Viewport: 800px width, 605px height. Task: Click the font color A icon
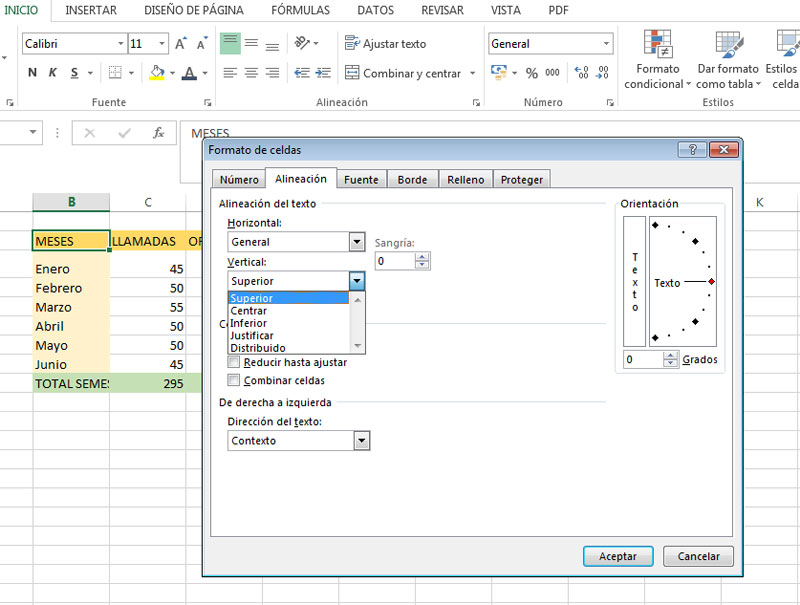tap(190, 73)
